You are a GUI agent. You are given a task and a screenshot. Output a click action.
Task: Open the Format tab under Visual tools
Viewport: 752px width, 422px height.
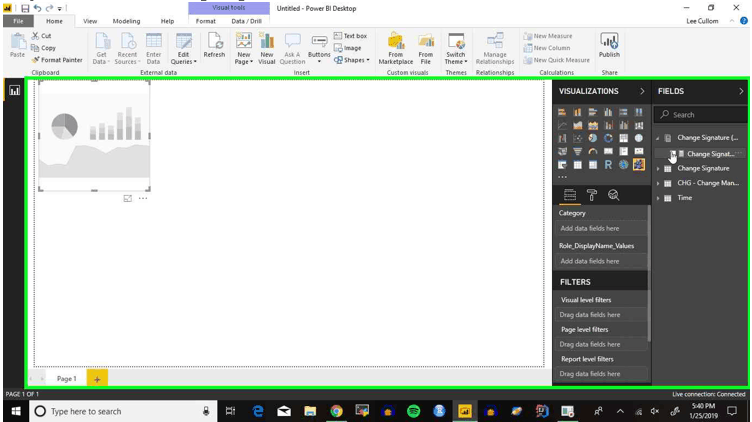click(x=206, y=21)
